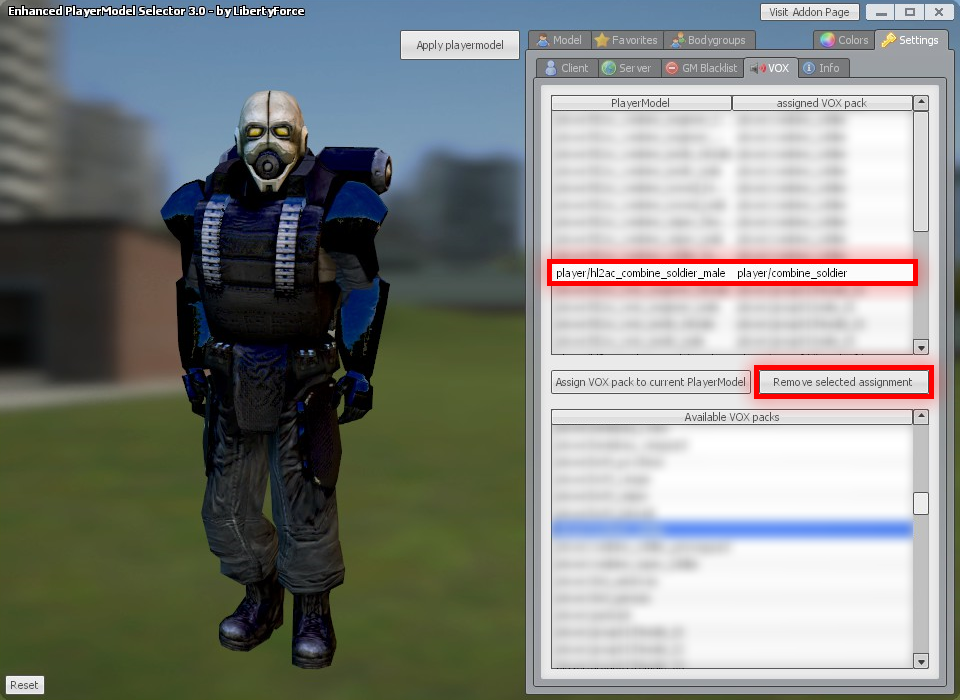This screenshot has height=700, width=960.
Task: Click the assignment list scrollbar thumb
Action: pyautogui.click(x=921, y=171)
